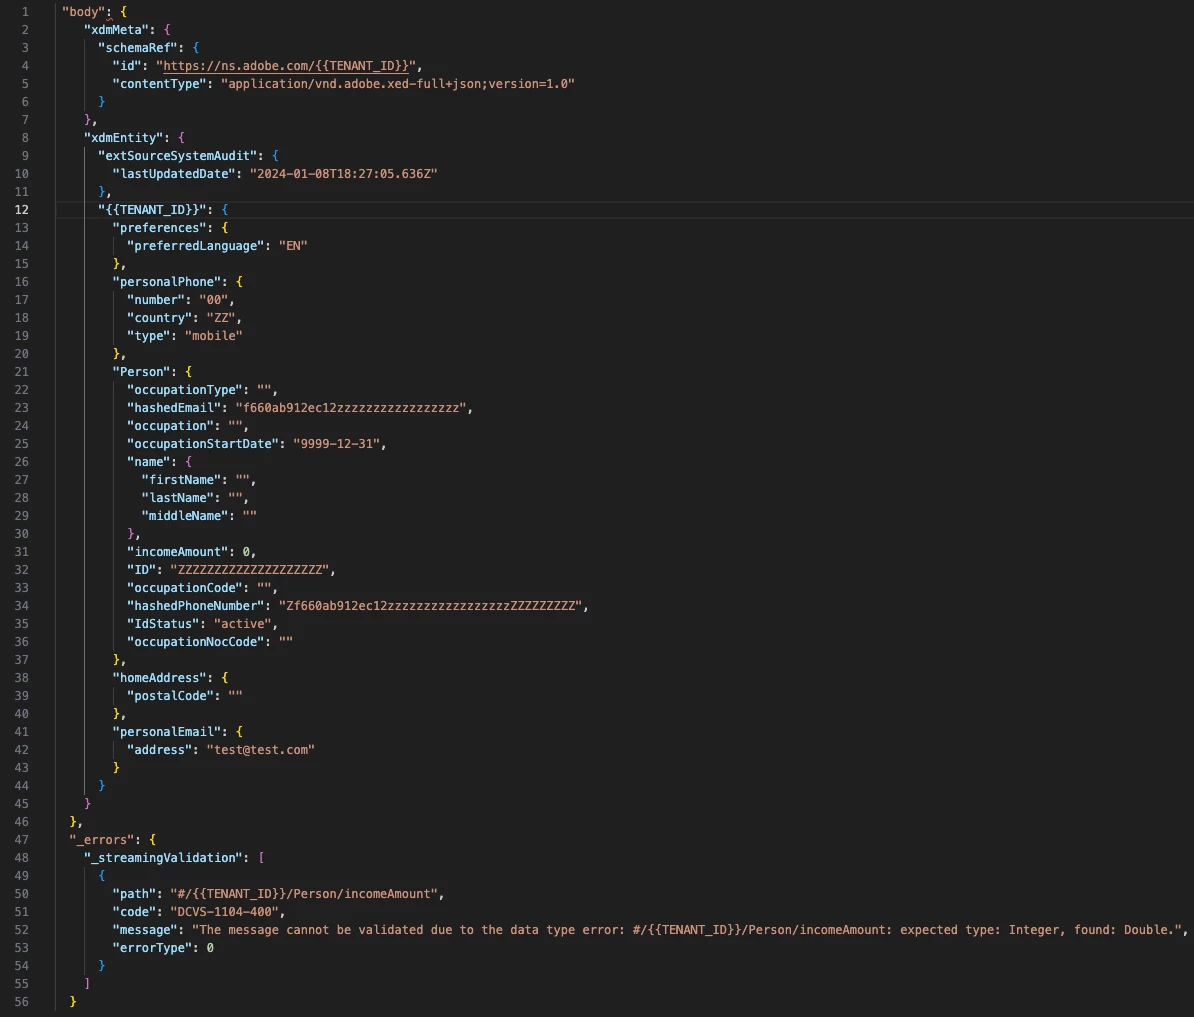
Task: Open the ns.adobe.com schema id link
Action: (x=286, y=66)
